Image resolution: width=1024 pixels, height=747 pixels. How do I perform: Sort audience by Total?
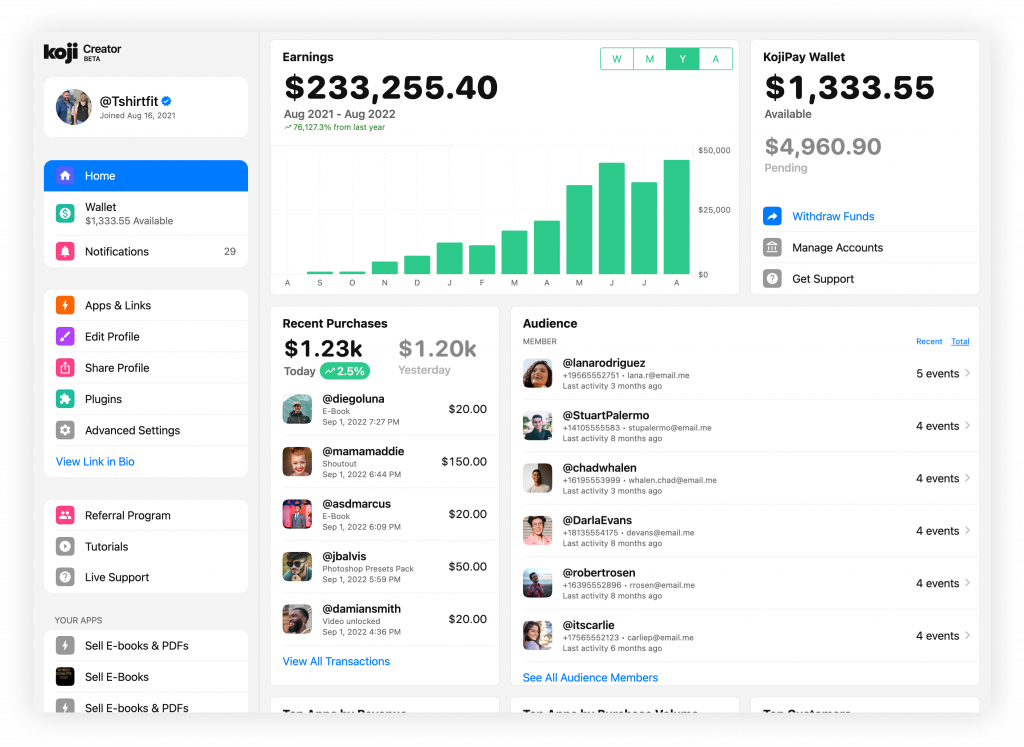click(960, 342)
